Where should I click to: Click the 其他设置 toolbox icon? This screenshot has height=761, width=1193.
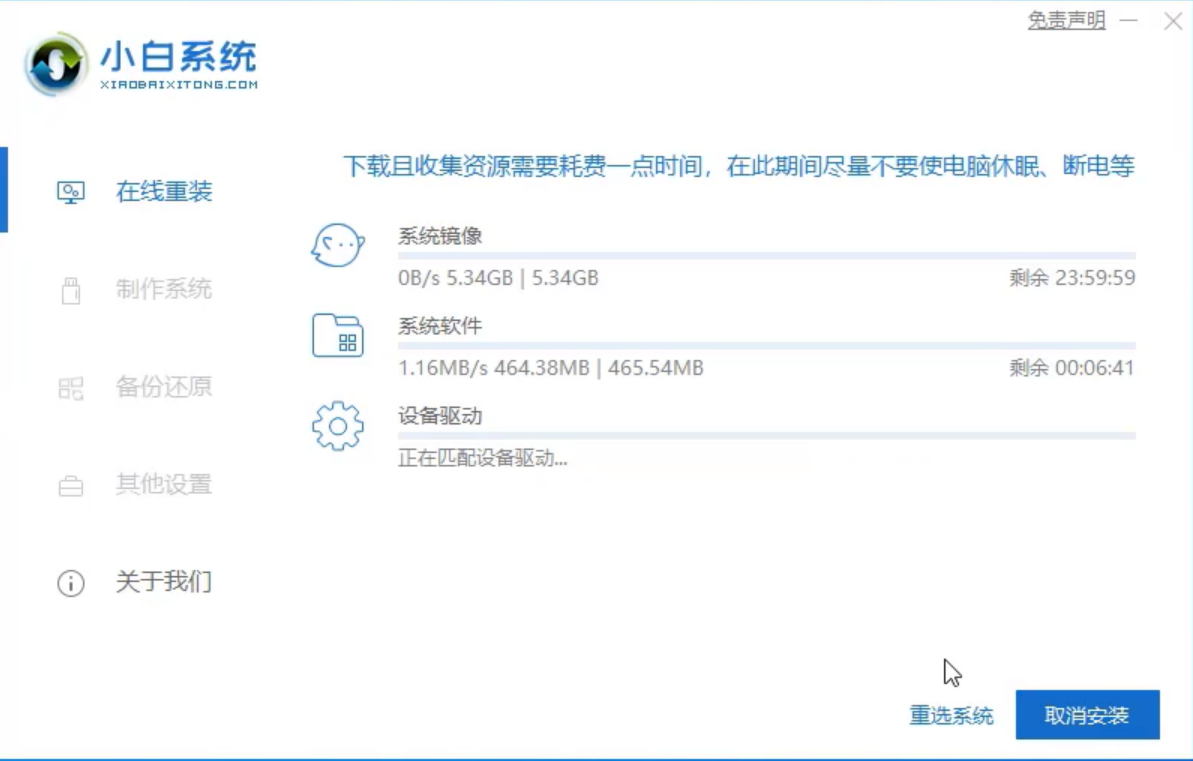click(x=70, y=486)
